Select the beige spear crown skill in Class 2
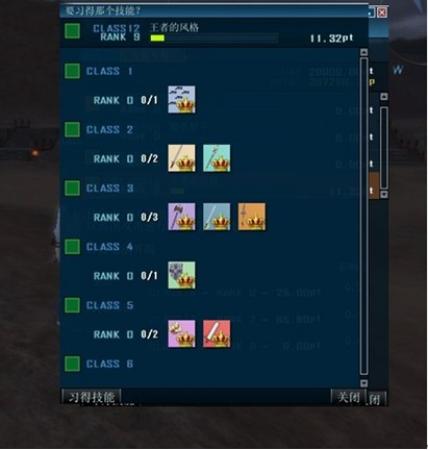The height and width of the screenshot is (450, 428). (182, 158)
